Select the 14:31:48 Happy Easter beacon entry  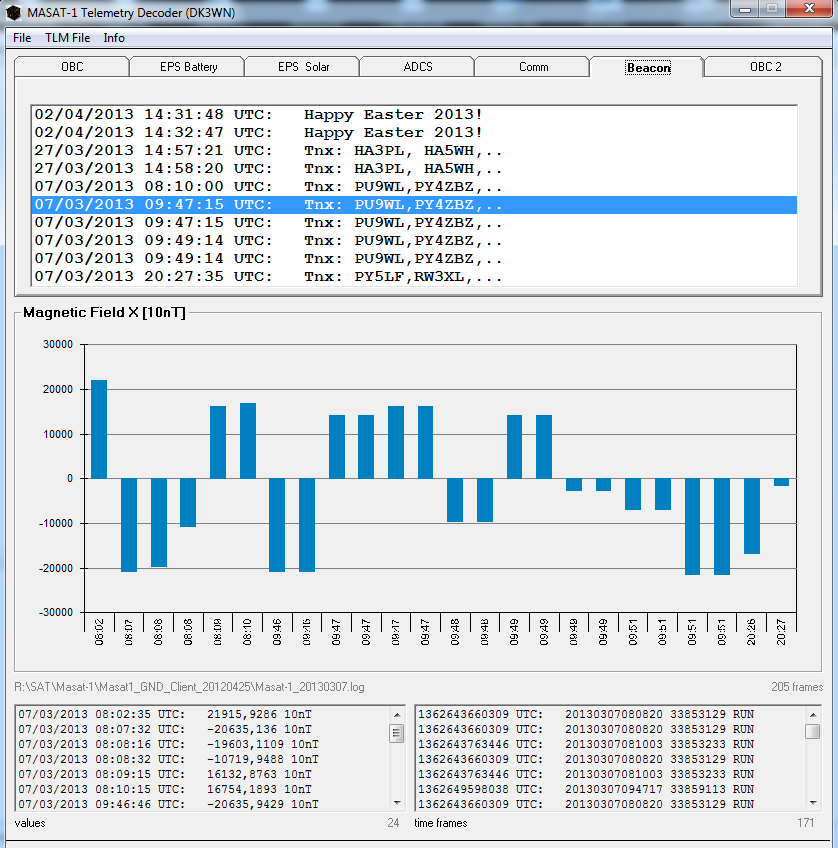pos(258,115)
